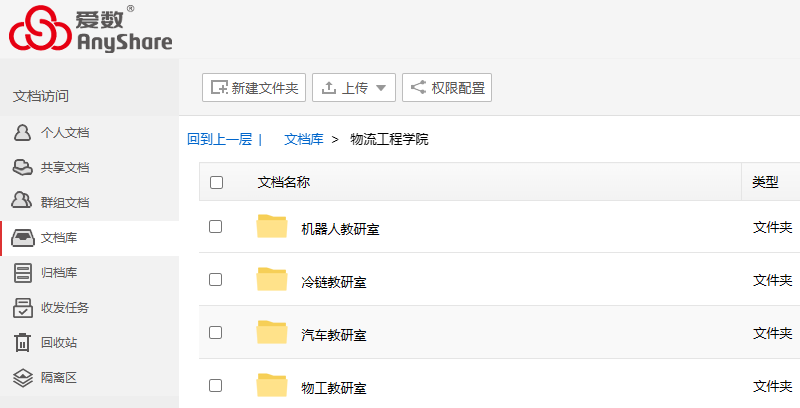Click the 回到上一层 back link
Viewport: 800px width, 408px height.
click(x=220, y=140)
